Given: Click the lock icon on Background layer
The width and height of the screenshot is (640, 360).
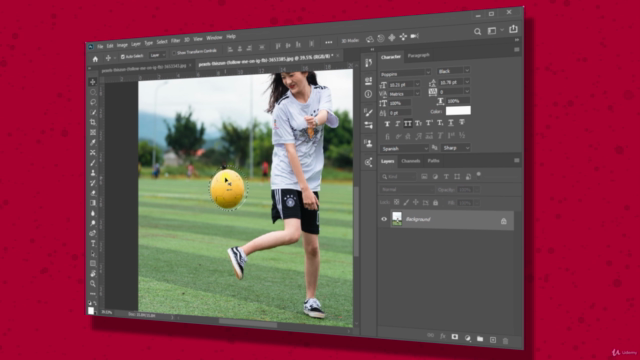Looking at the screenshot, I should pyautogui.click(x=504, y=221).
